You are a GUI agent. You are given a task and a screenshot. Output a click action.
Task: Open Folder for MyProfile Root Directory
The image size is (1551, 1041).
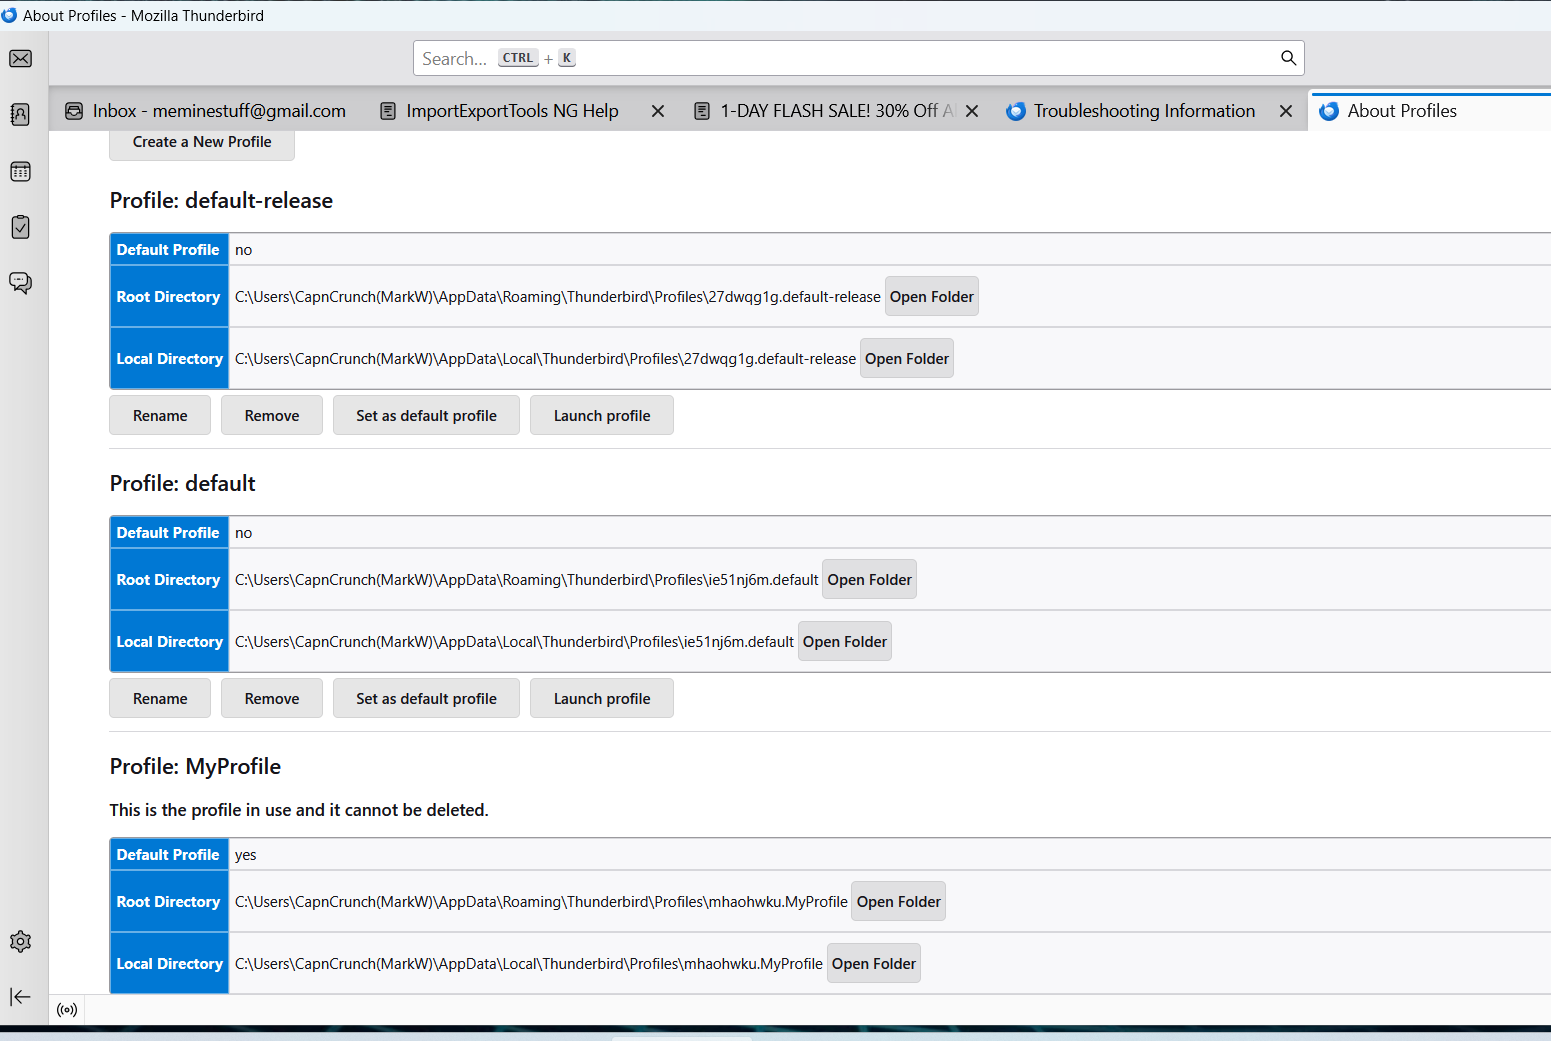[898, 902]
